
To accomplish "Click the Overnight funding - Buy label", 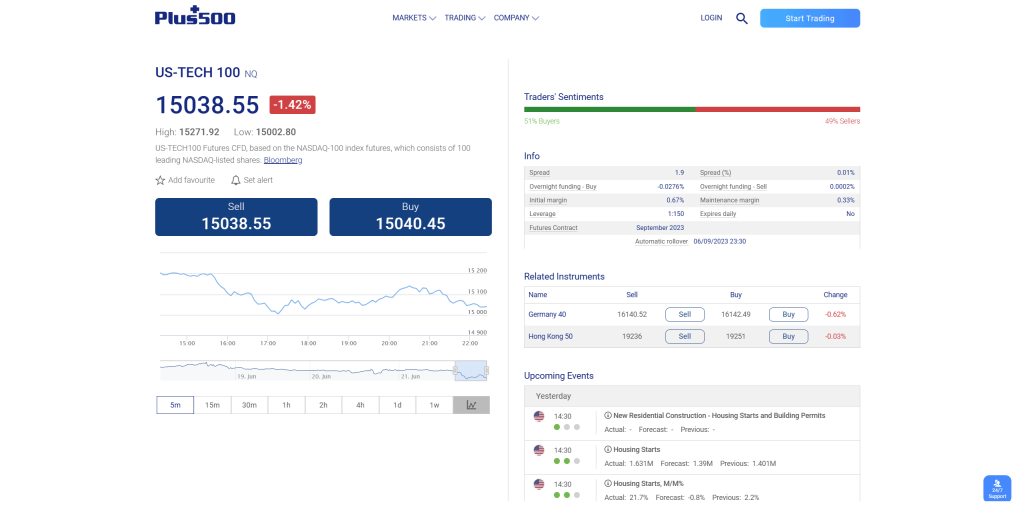I will pos(563,186).
